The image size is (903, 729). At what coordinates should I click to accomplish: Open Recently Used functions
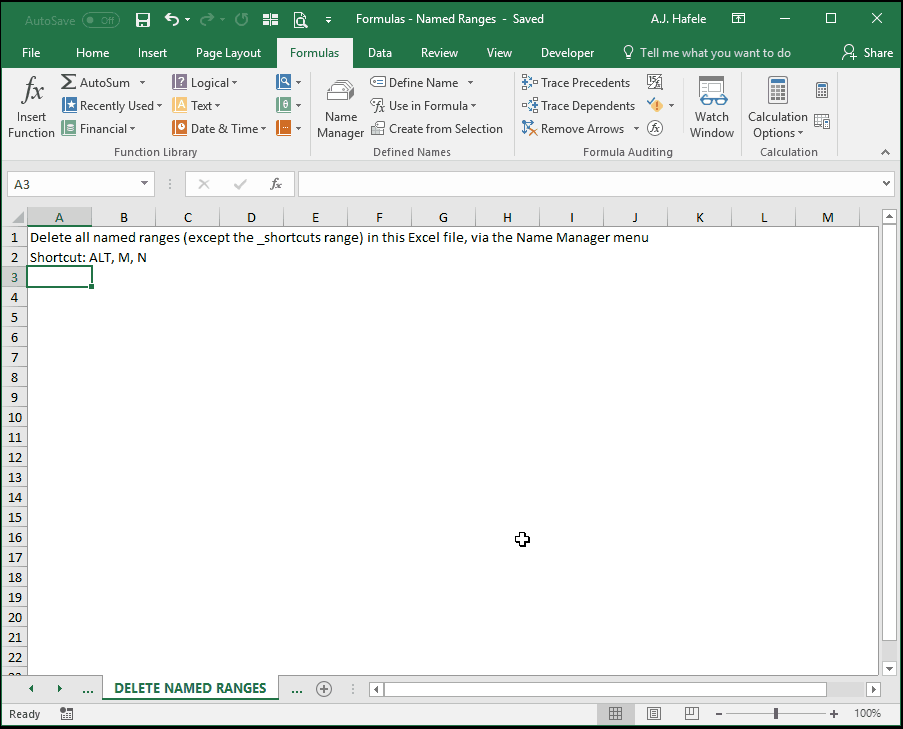tap(112, 105)
